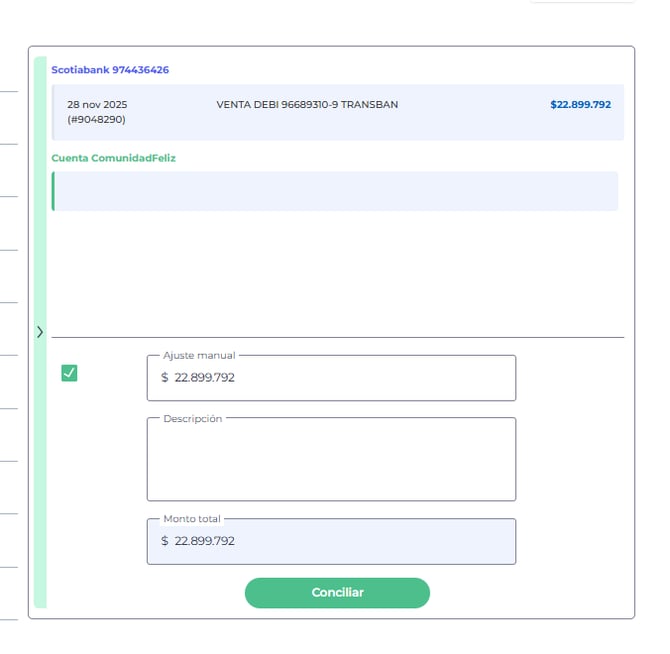Open the Scotiabank 974436426 account heading
The height and width of the screenshot is (654, 670).
click(110, 70)
